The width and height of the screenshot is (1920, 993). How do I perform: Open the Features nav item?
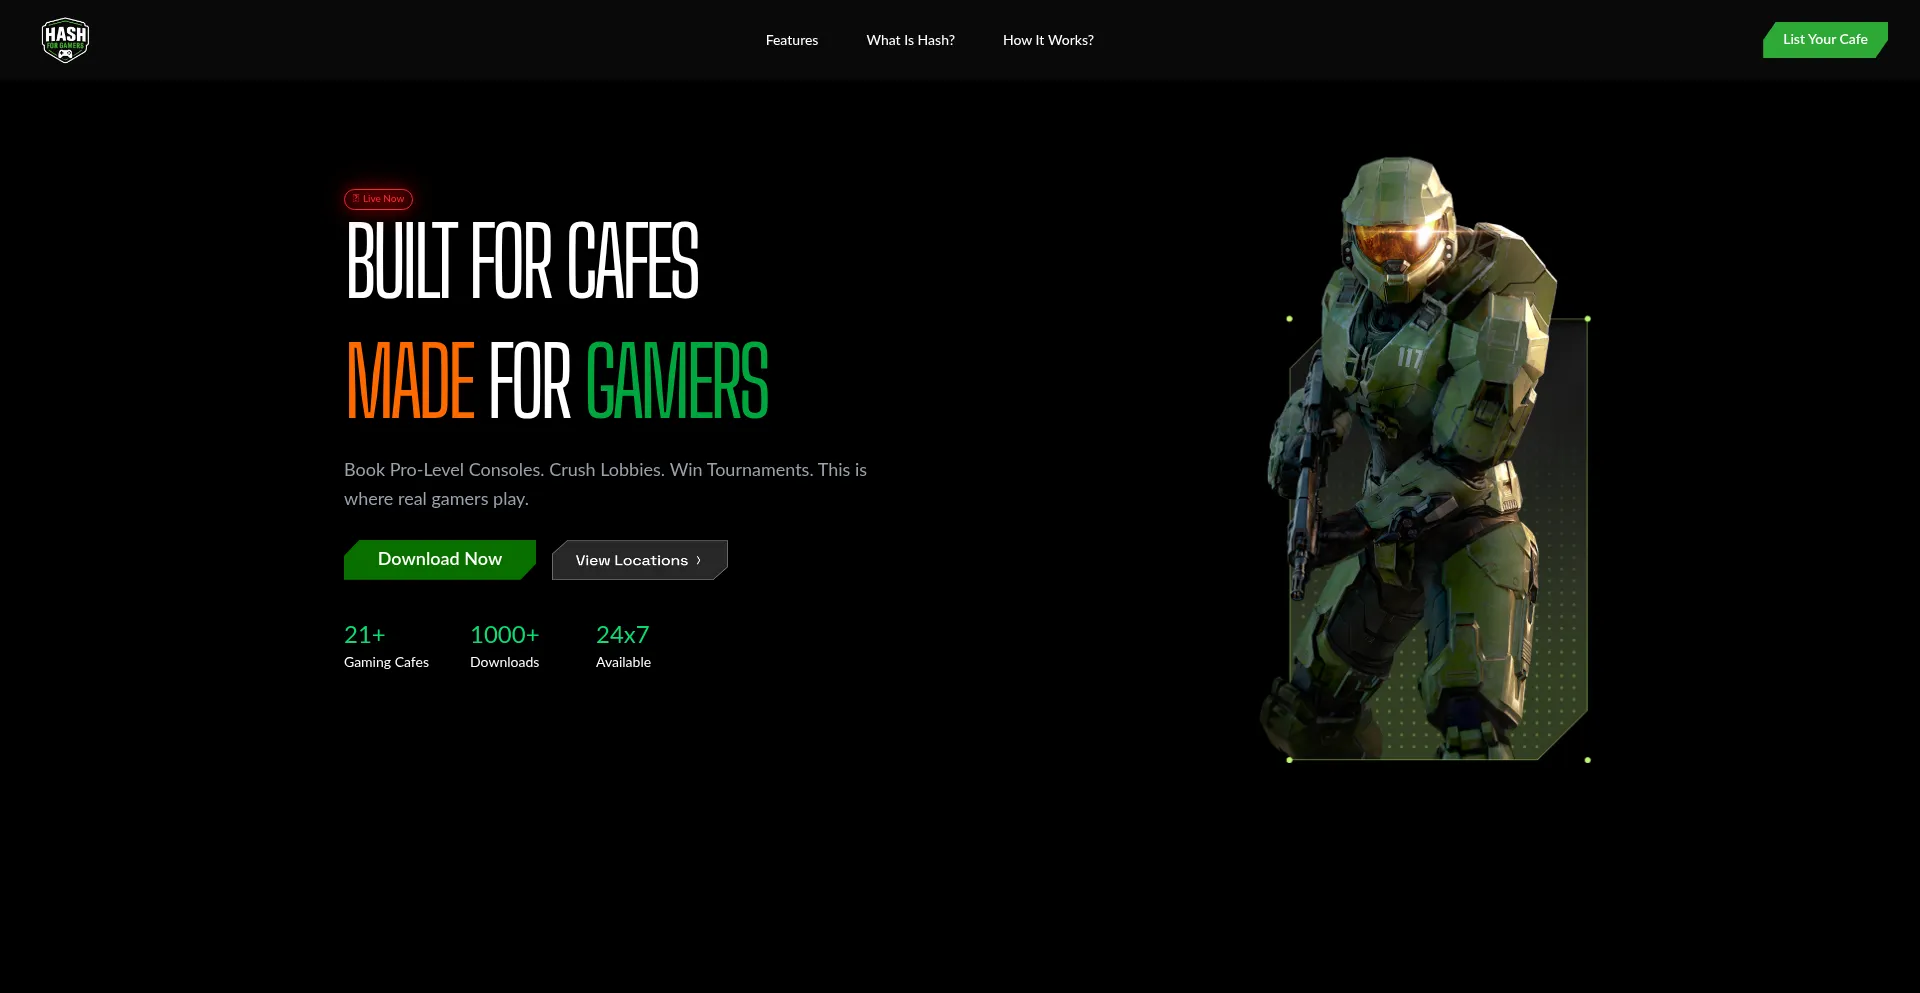pyautogui.click(x=791, y=40)
